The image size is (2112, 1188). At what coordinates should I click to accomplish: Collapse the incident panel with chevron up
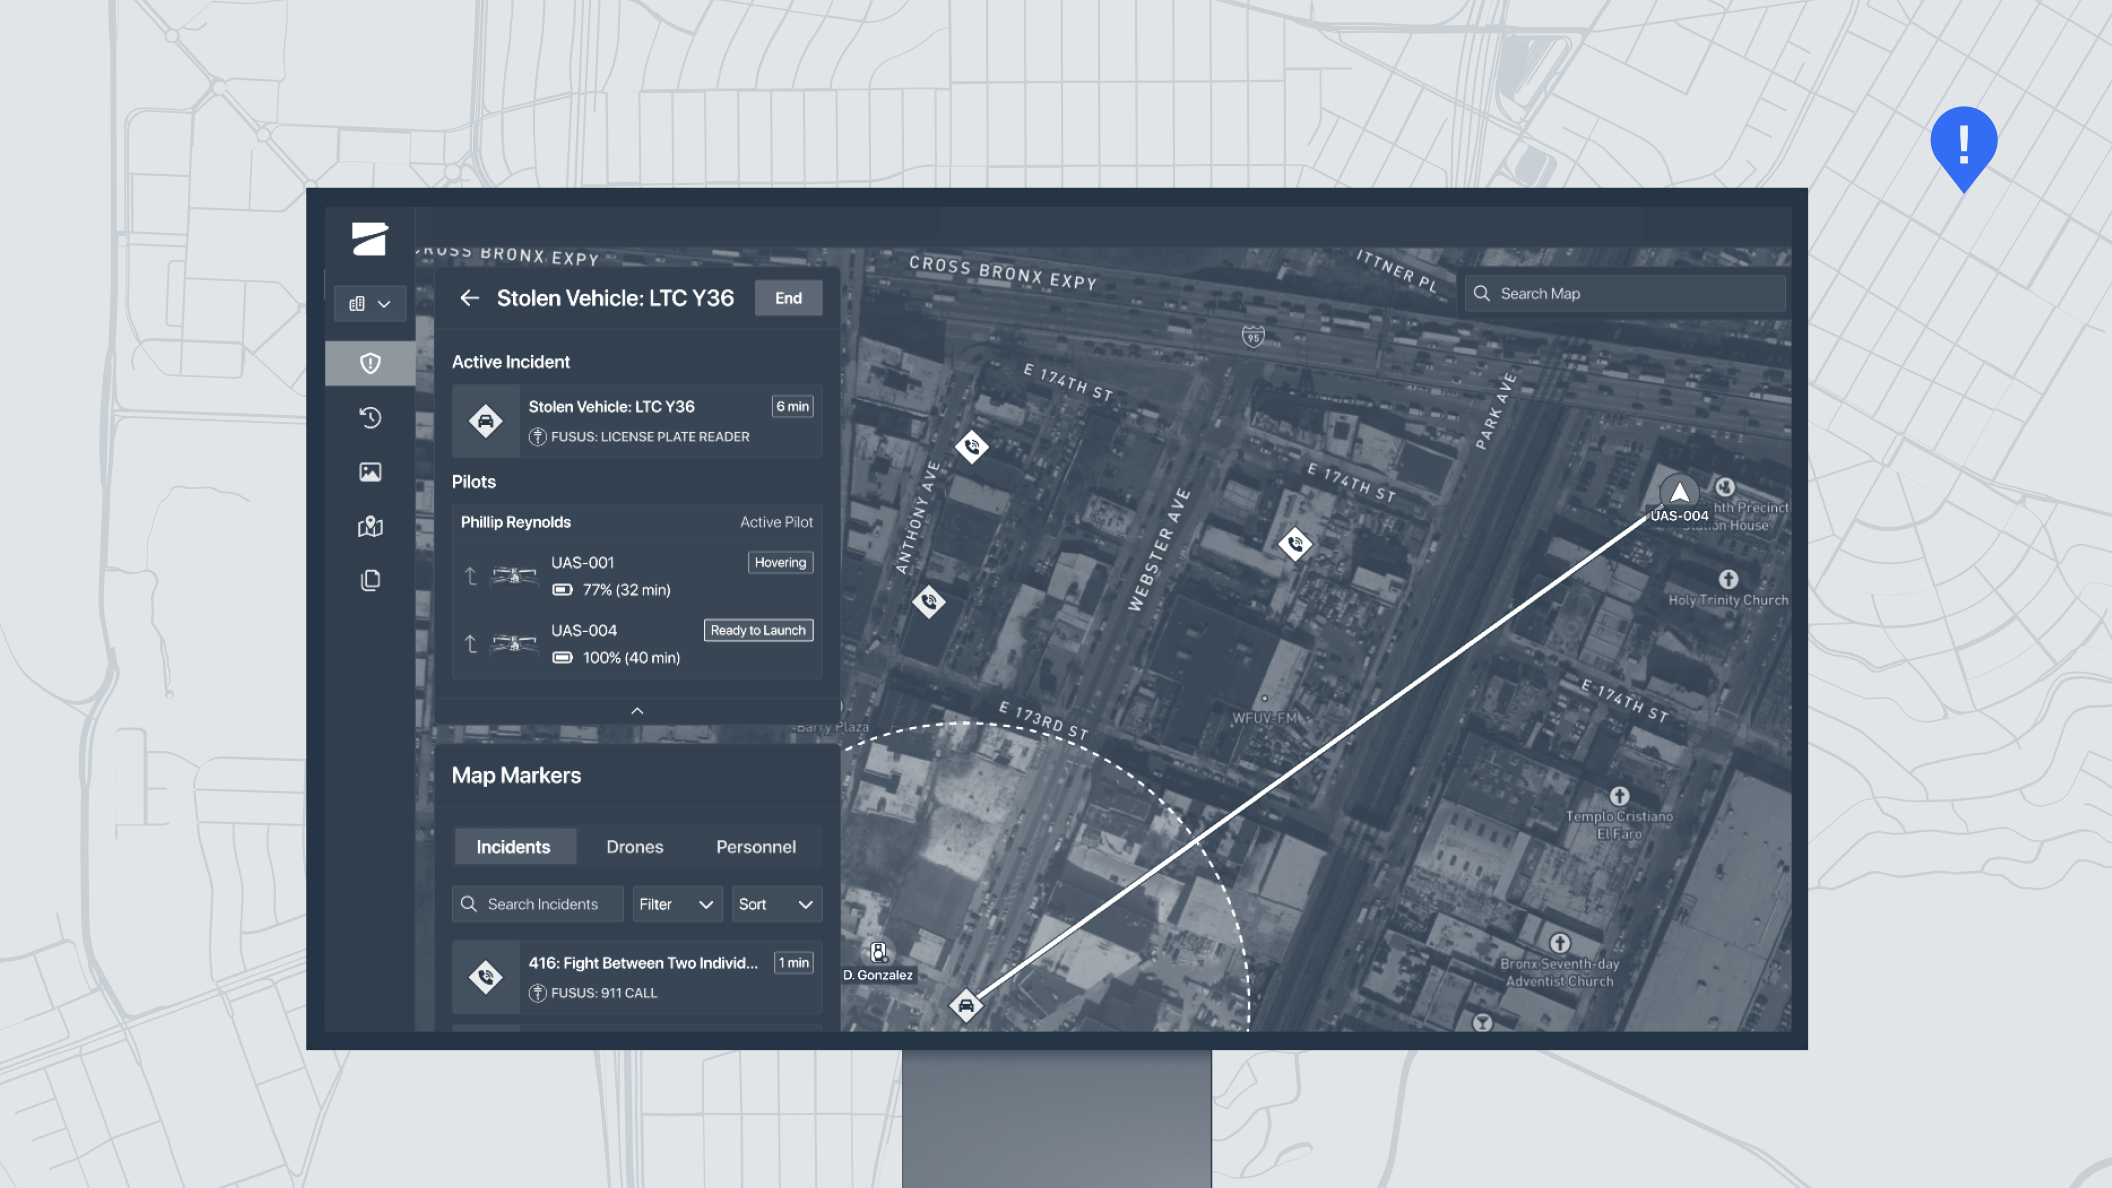tap(637, 711)
